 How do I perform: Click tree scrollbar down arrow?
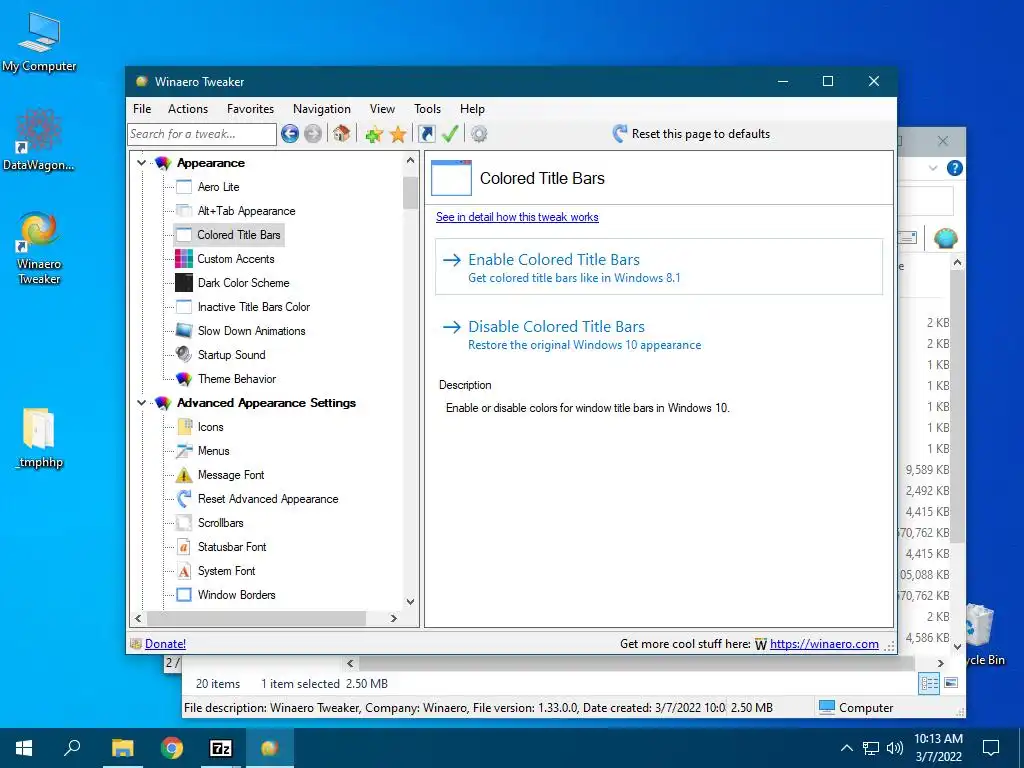pos(410,601)
